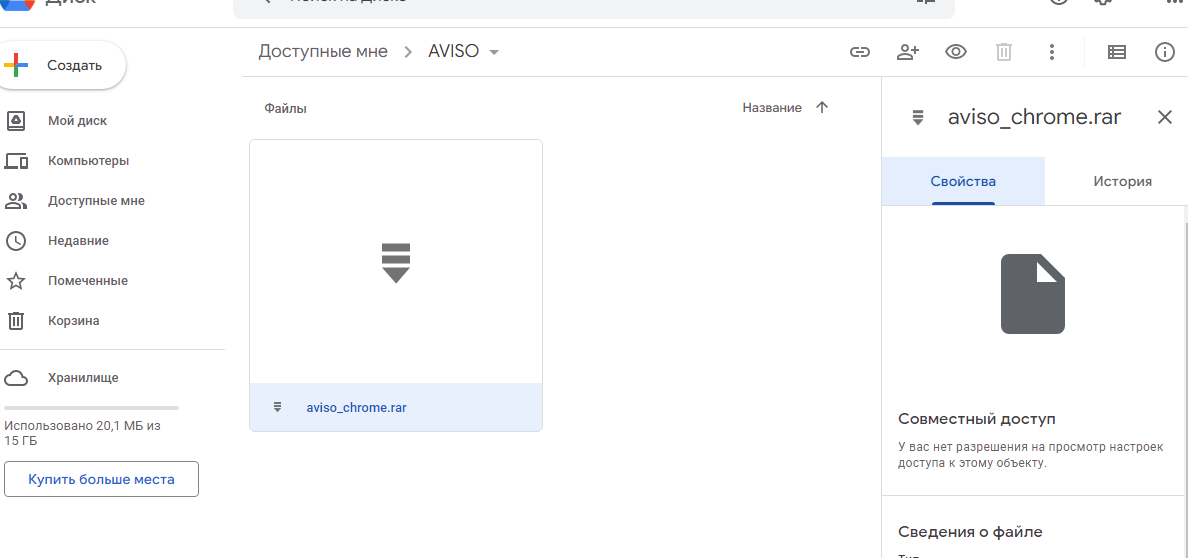This screenshot has width=1188, height=558.
Task: Open Компьютеры section
Action: 88,161
